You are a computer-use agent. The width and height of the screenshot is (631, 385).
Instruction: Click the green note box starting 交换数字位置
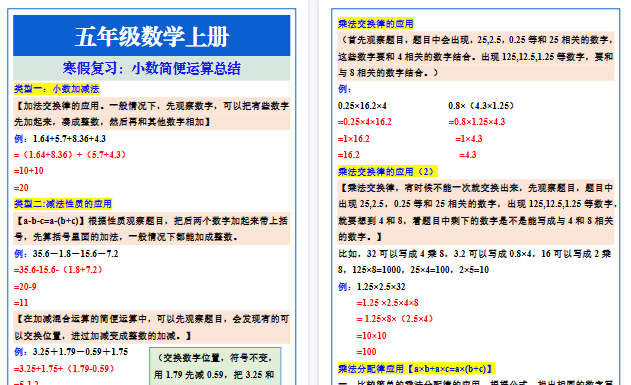click(x=215, y=366)
